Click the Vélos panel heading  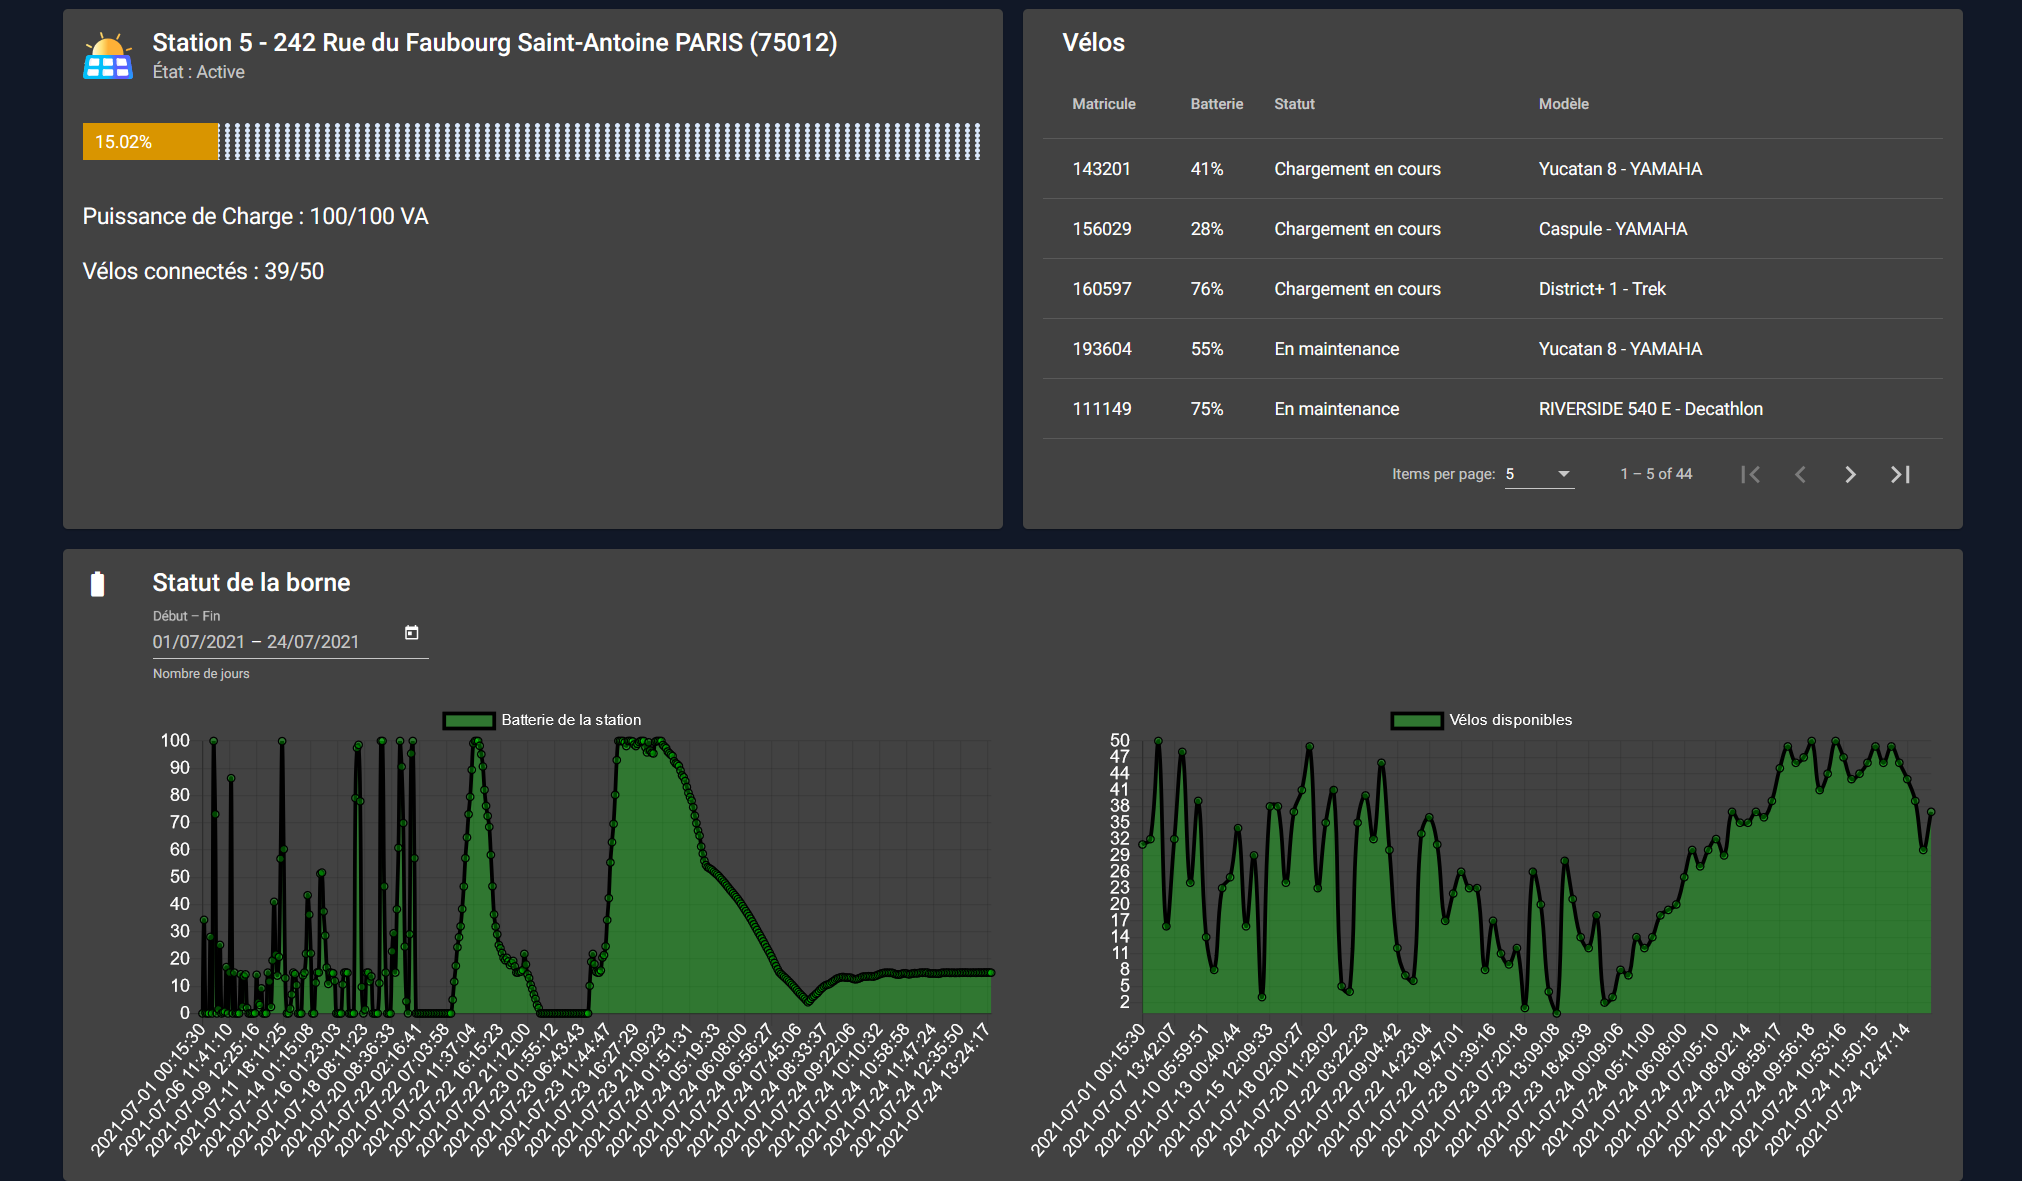tap(1093, 43)
